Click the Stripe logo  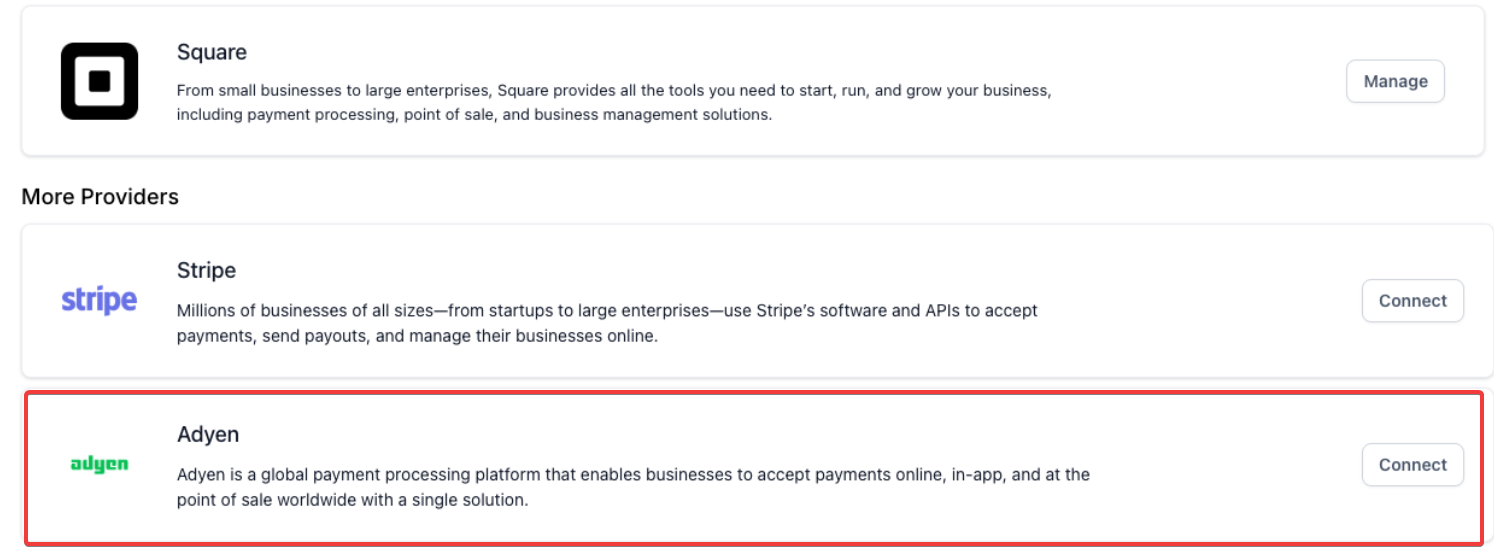click(99, 300)
